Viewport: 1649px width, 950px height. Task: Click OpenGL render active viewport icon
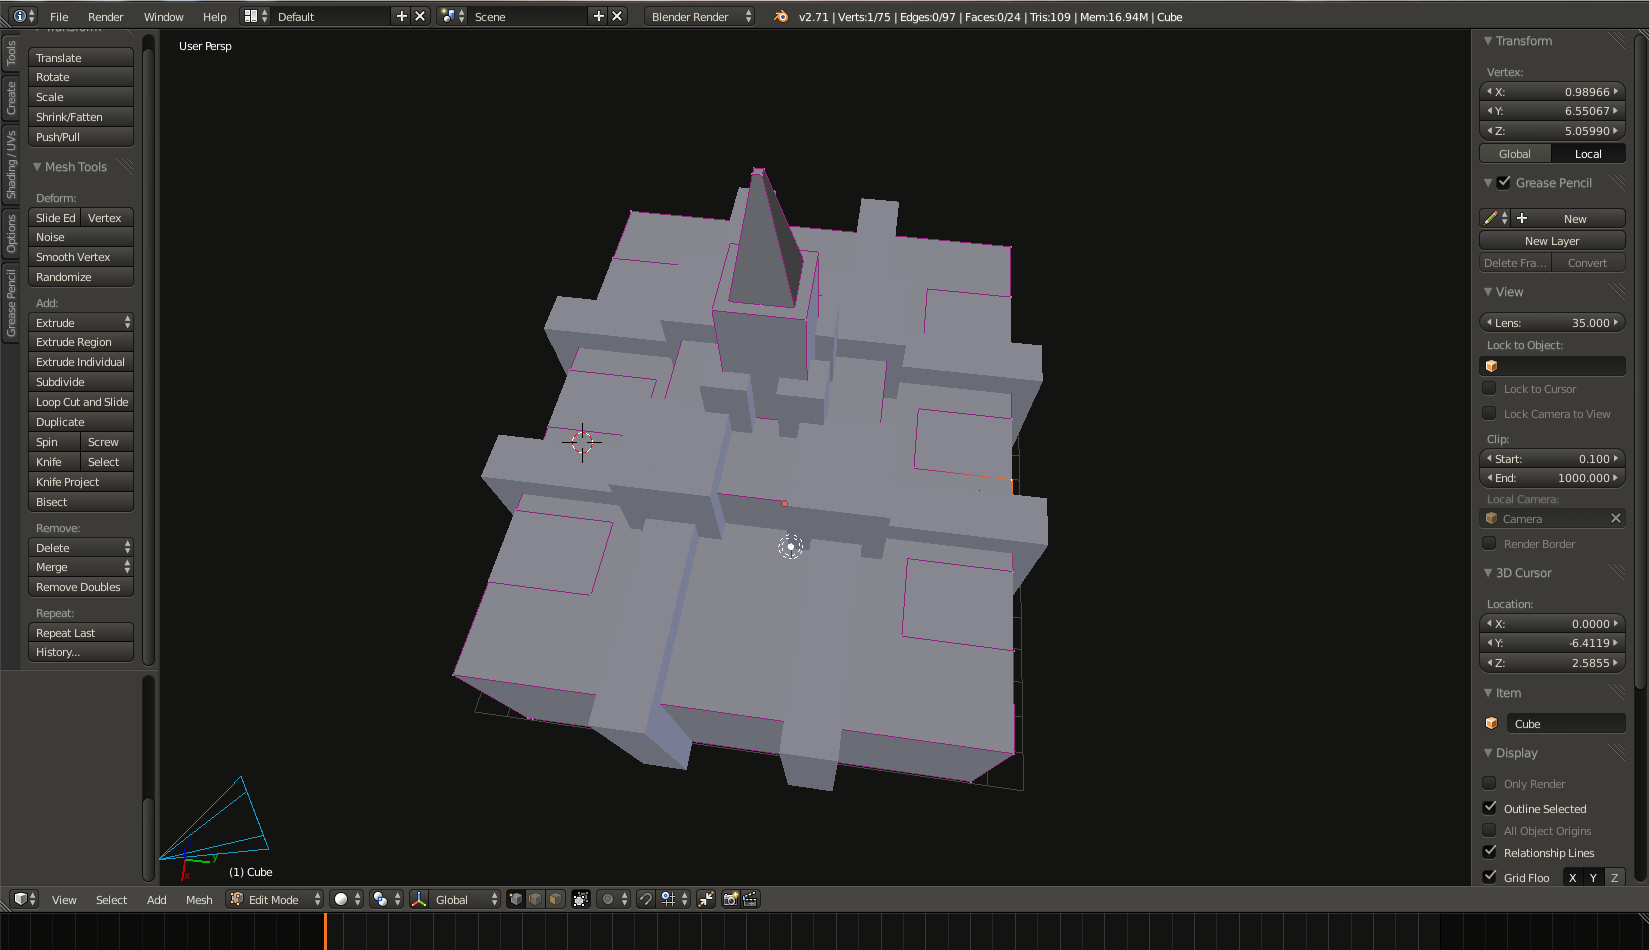730,899
